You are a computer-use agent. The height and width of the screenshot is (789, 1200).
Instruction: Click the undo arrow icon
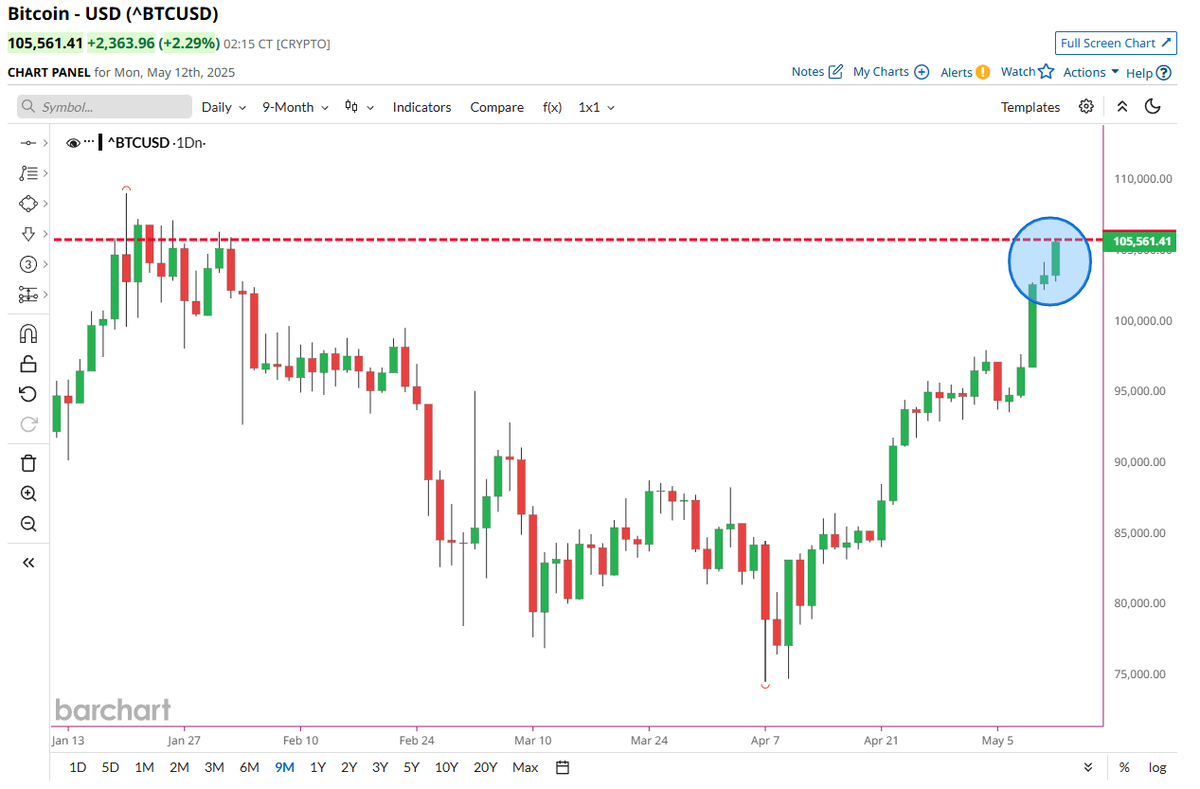pyautogui.click(x=28, y=393)
